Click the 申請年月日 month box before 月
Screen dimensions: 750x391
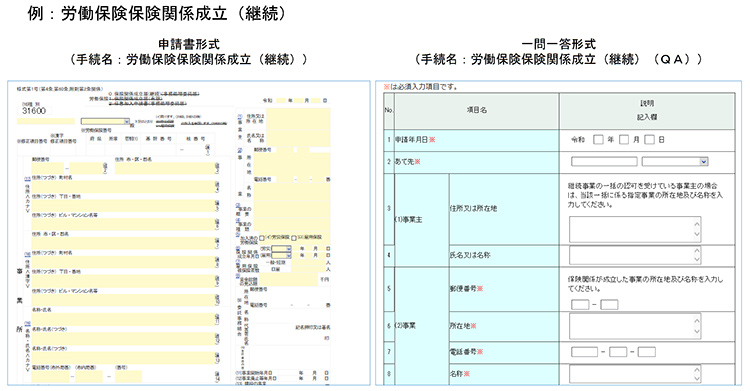[x=624, y=139]
